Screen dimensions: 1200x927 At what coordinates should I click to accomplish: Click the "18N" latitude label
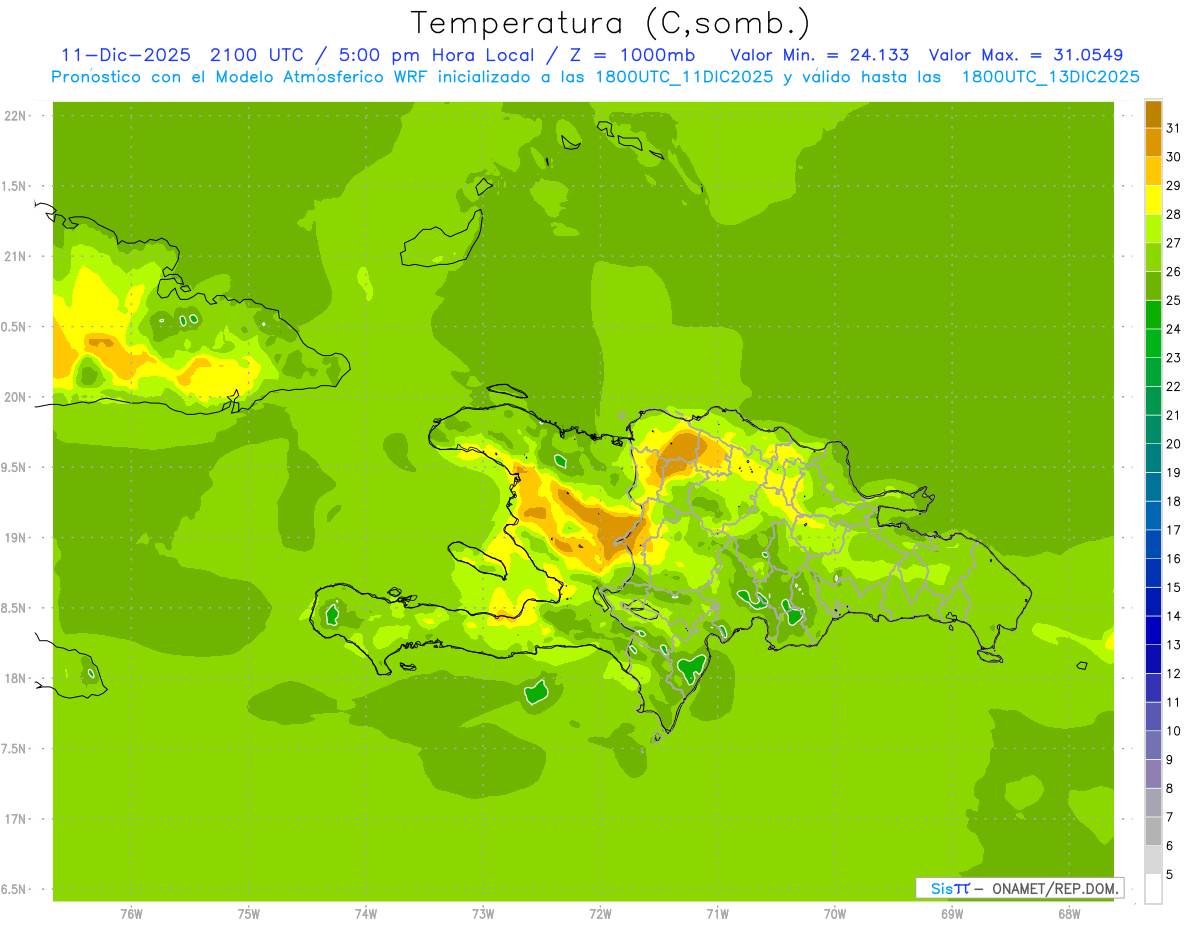(x=14, y=678)
